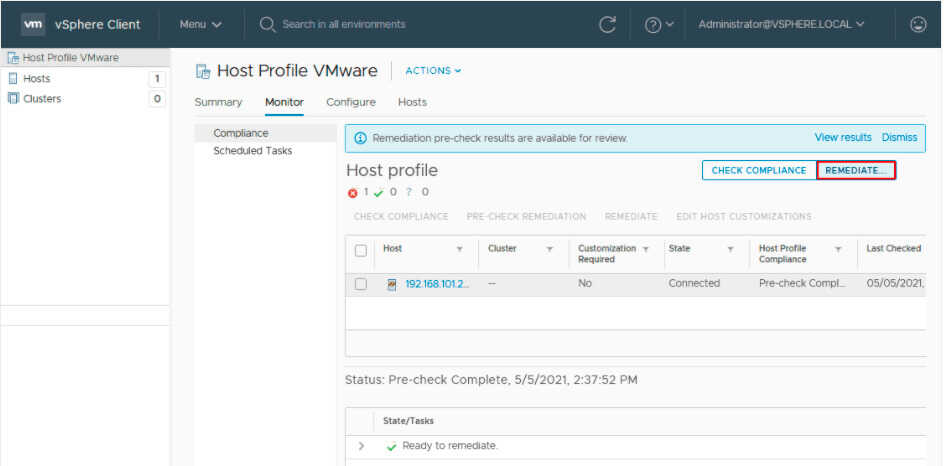Expand the Ready to remediate row

click(x=361, y=446)
